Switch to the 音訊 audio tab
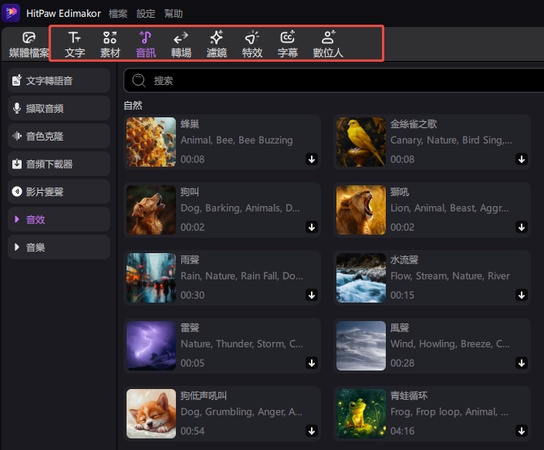 [146, 44]
